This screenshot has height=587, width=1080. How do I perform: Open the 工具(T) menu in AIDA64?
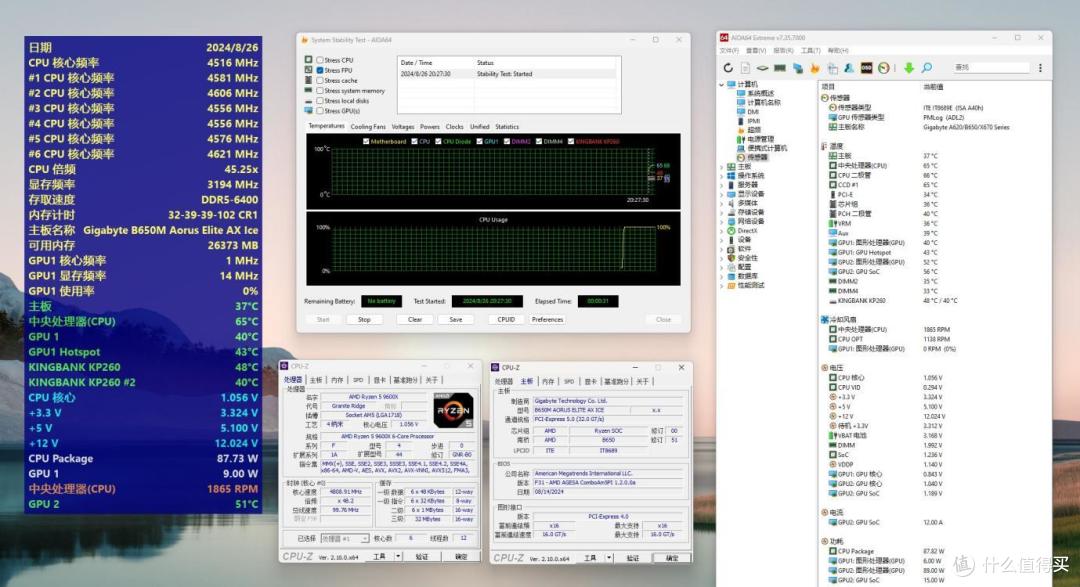click(810, 50)
